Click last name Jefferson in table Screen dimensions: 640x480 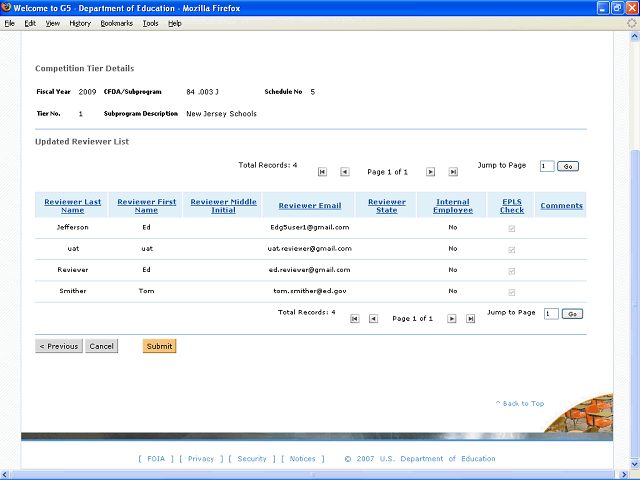click(72, 227)
